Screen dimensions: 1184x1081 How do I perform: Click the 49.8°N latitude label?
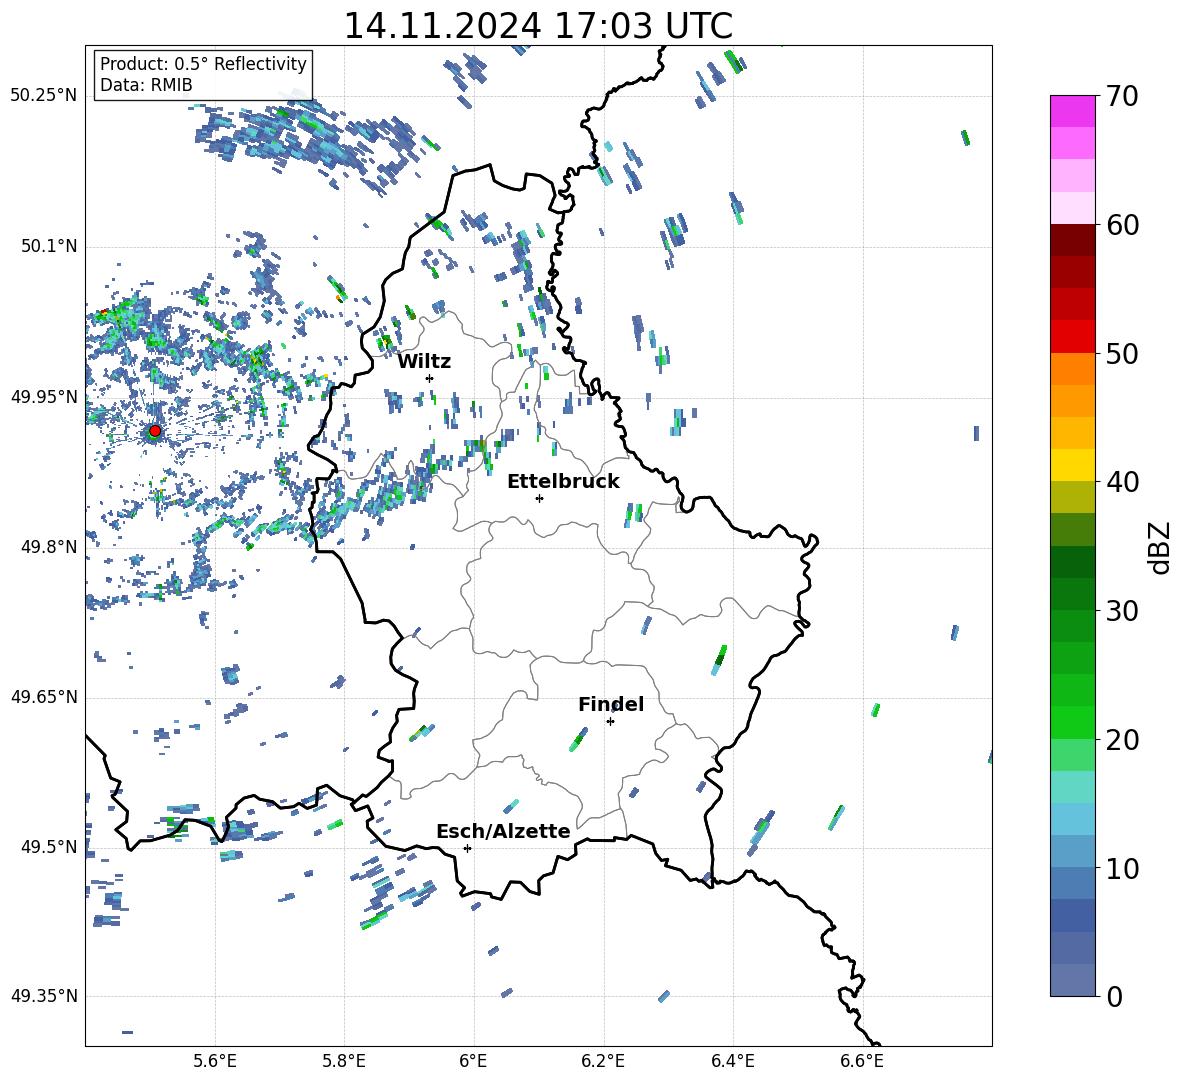coord(49,547)
